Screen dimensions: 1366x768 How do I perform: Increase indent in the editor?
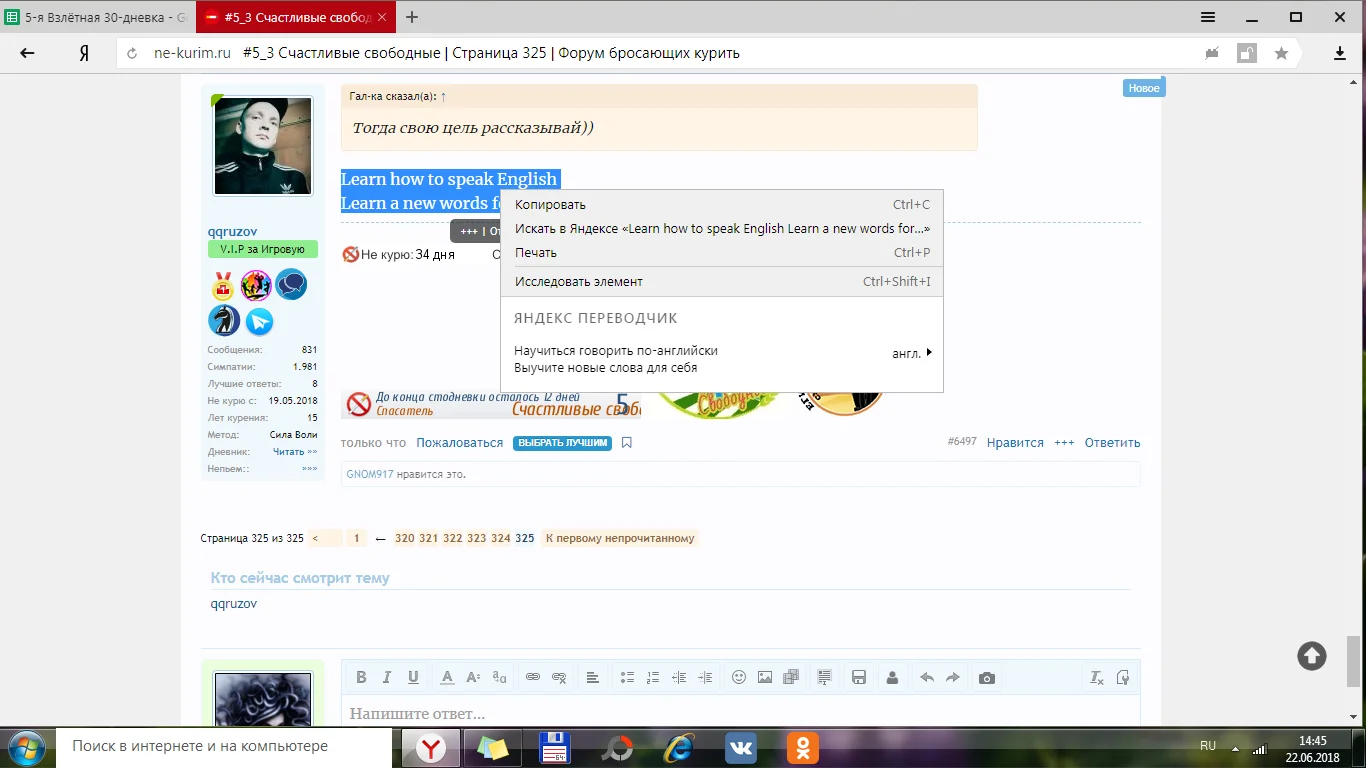point(705,677)
